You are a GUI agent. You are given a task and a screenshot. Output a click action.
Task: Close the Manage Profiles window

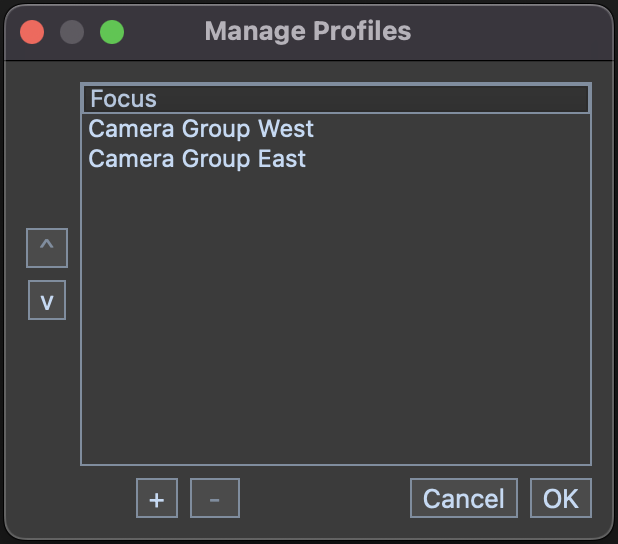point(32,31)
